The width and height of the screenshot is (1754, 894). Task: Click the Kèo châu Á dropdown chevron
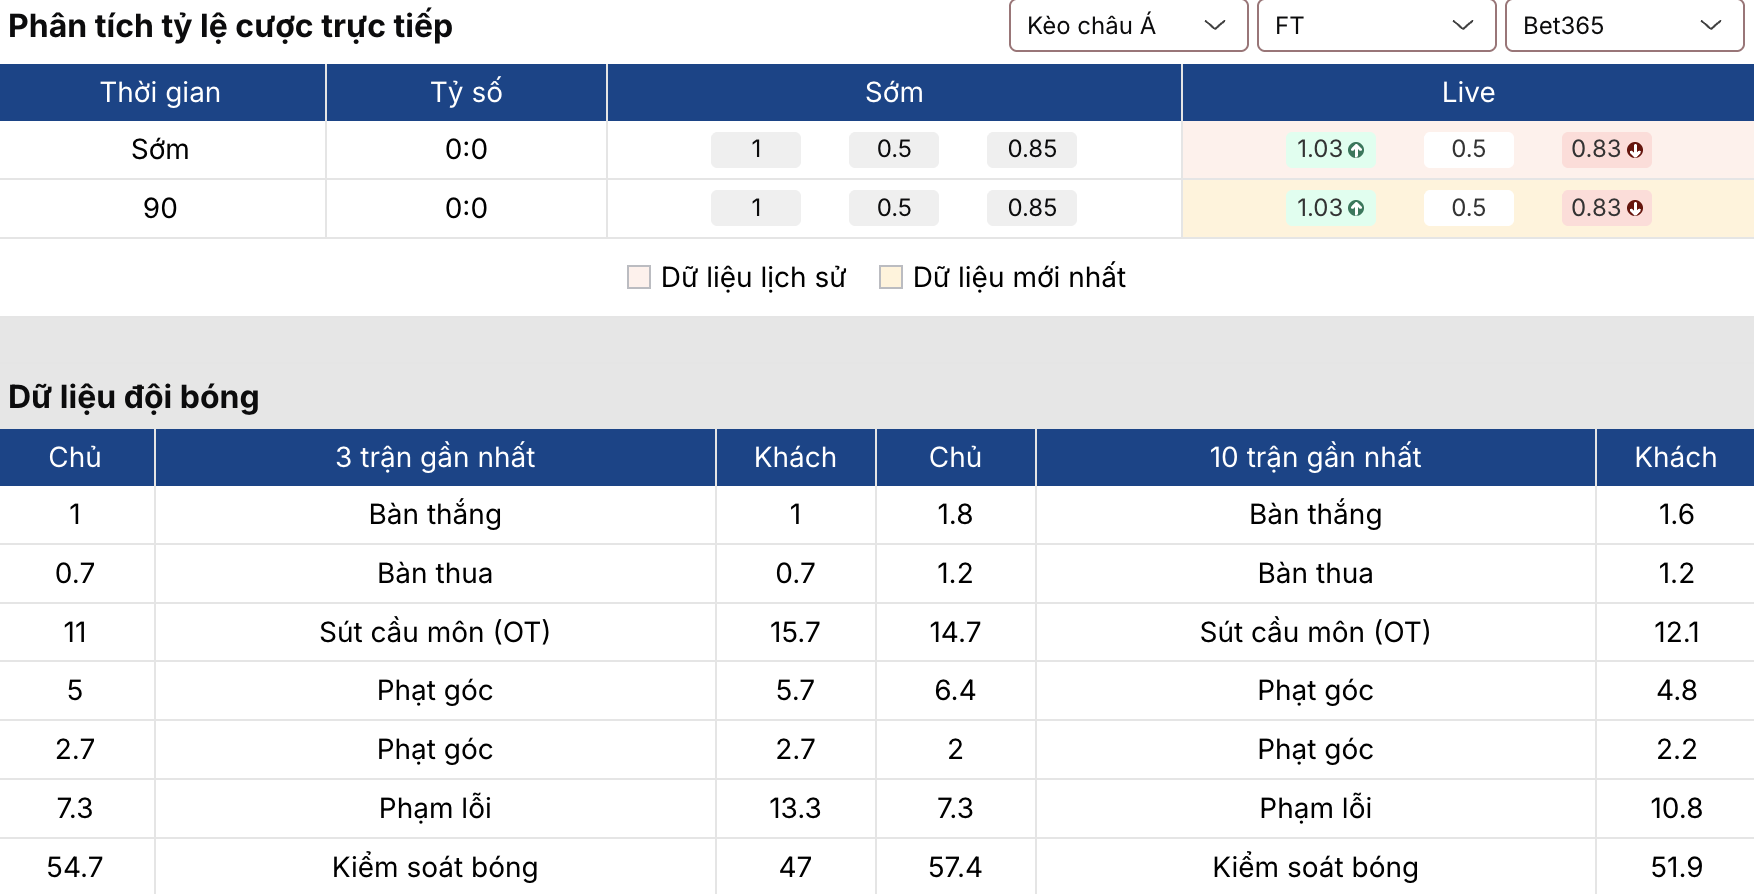[1215, 25]
